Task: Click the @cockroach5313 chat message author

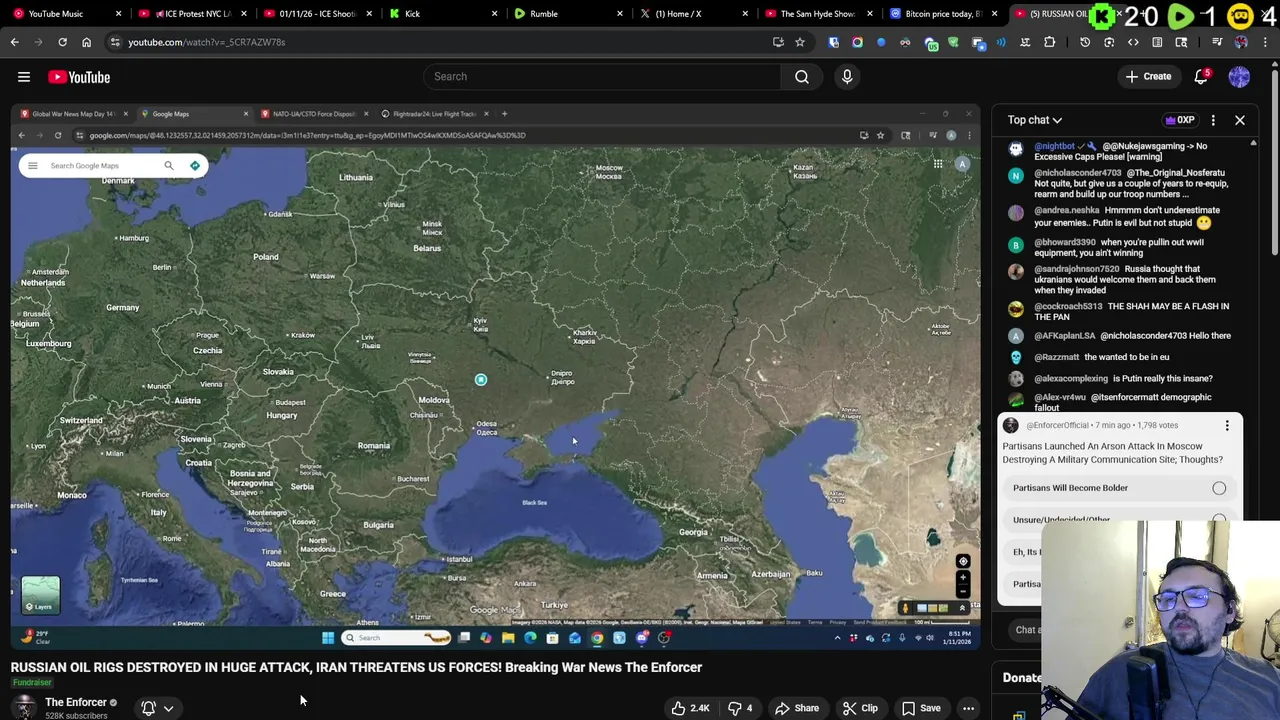Action: coord(1068,306)
